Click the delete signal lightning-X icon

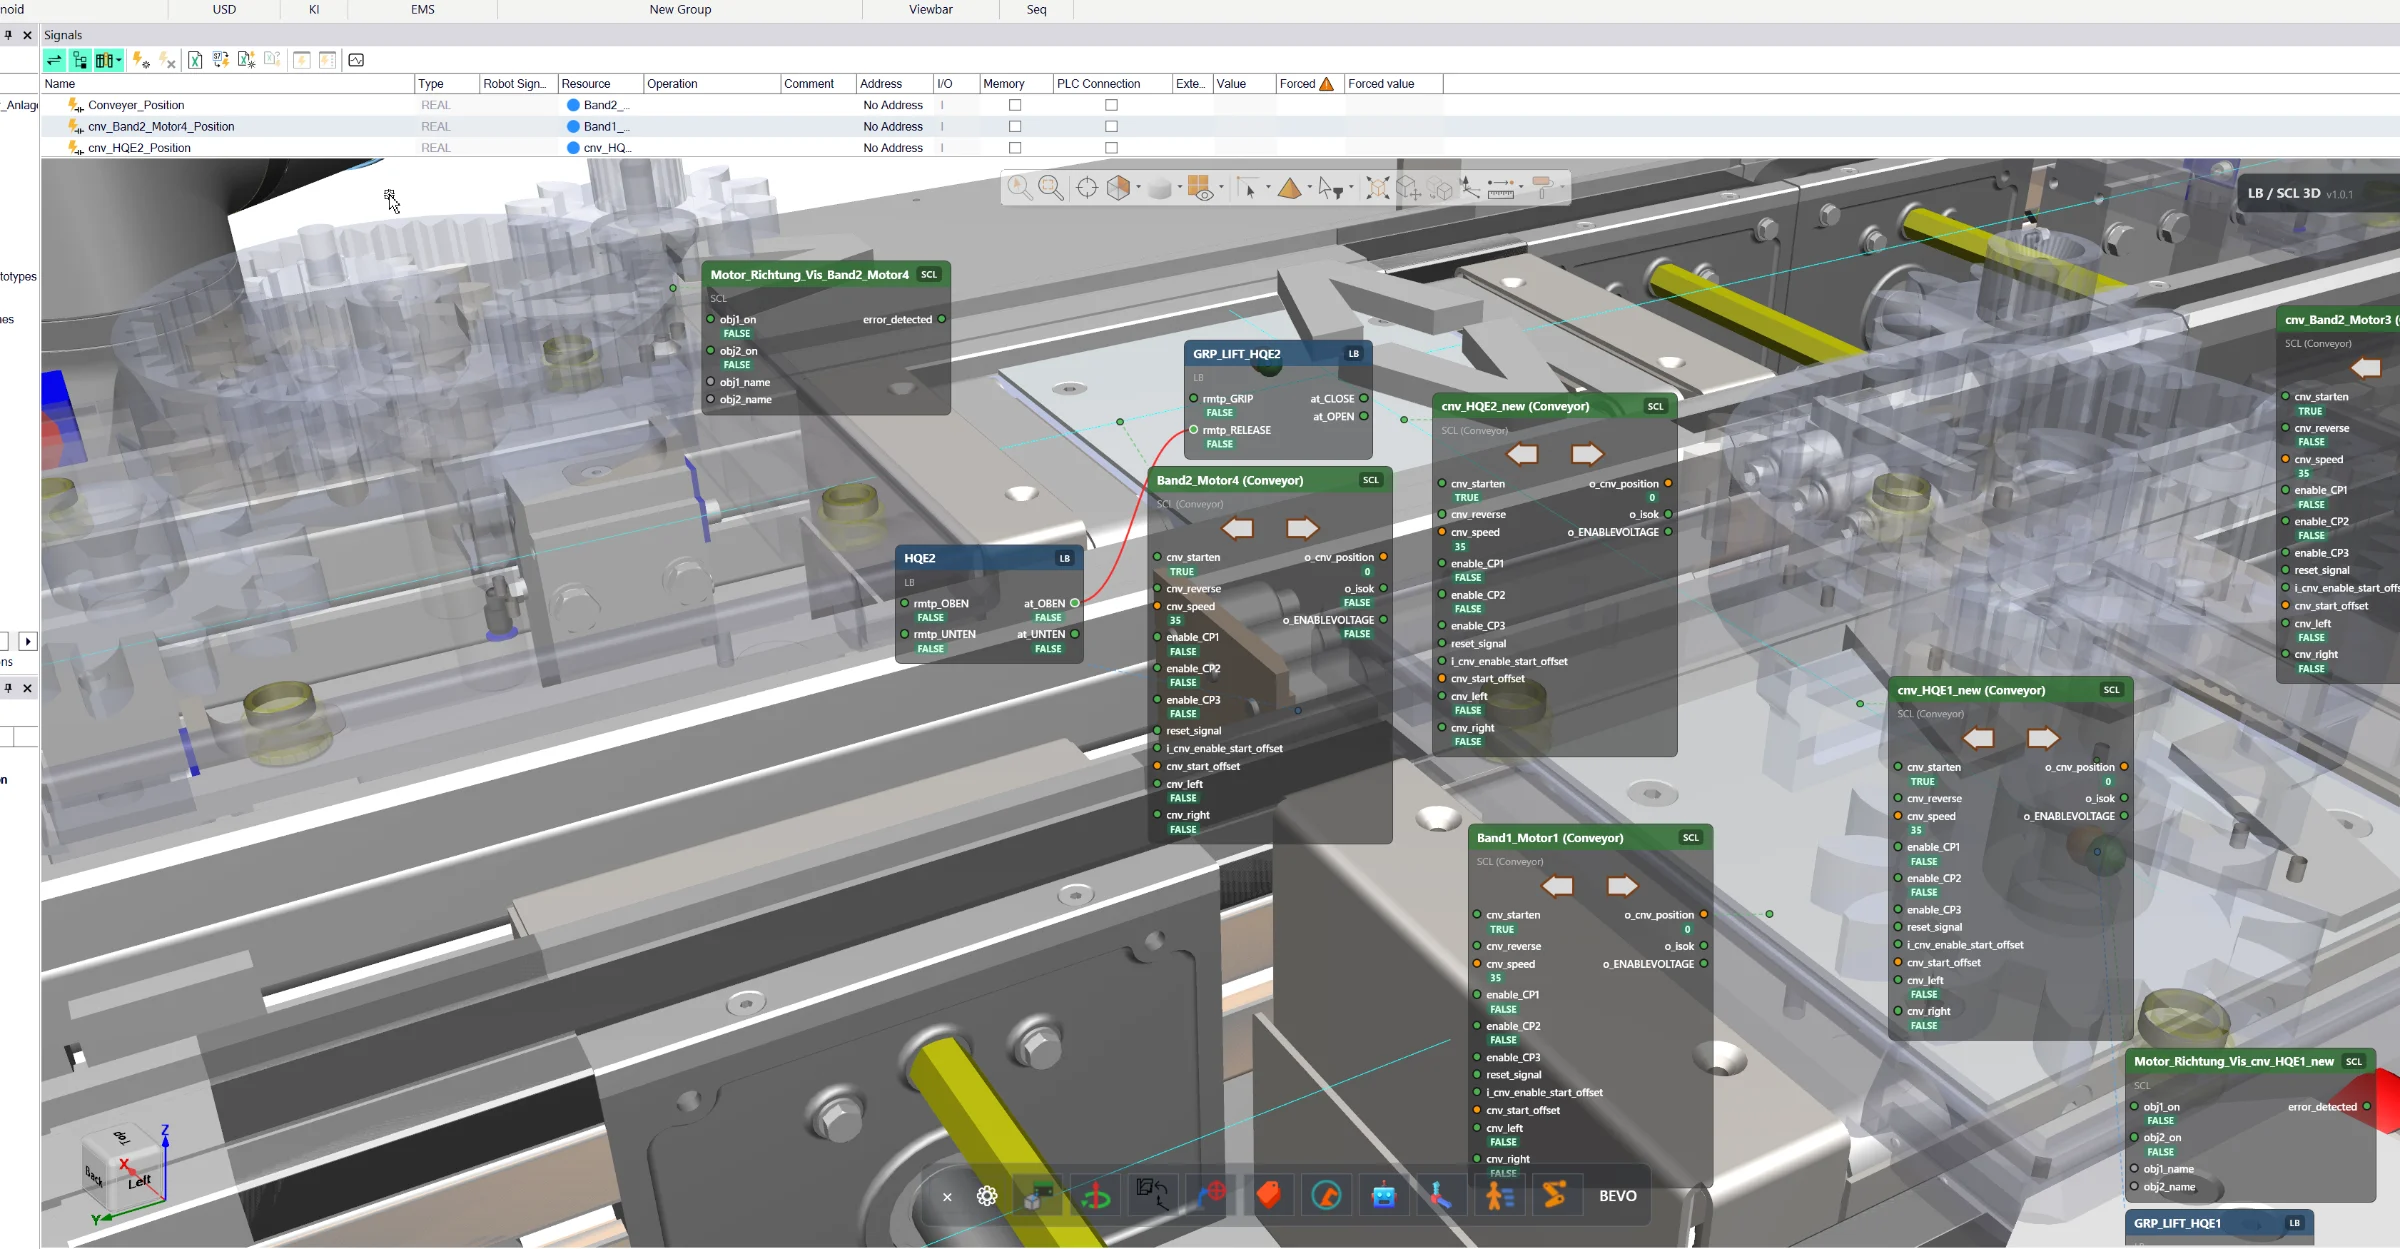coord(167,60)
